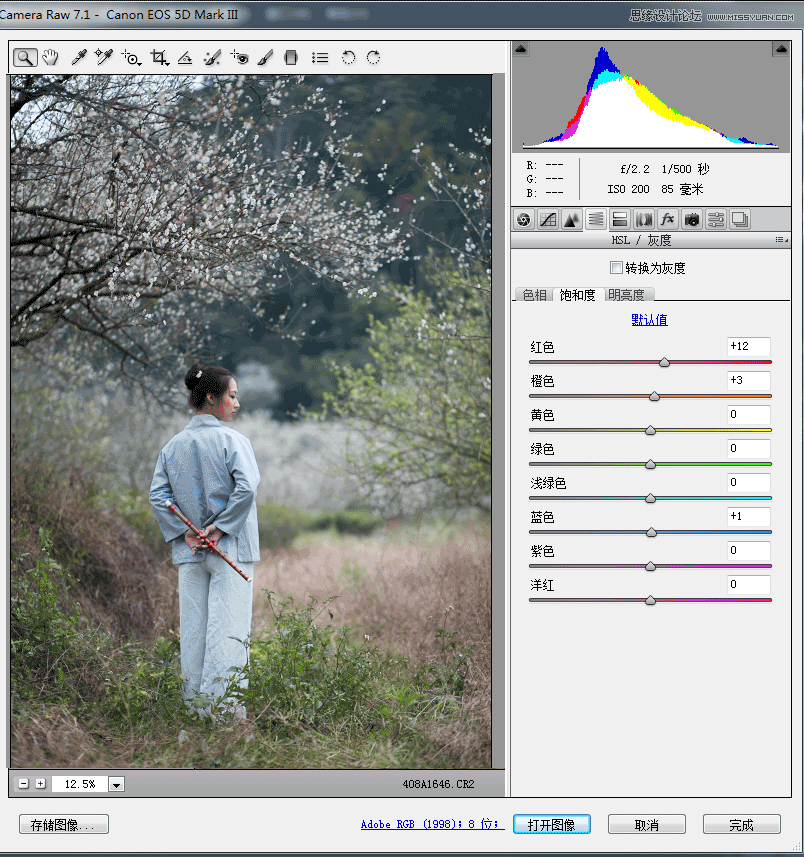804x857 pixels.
Task: Select the Straighten tool
Action: (x=186, y=57)
